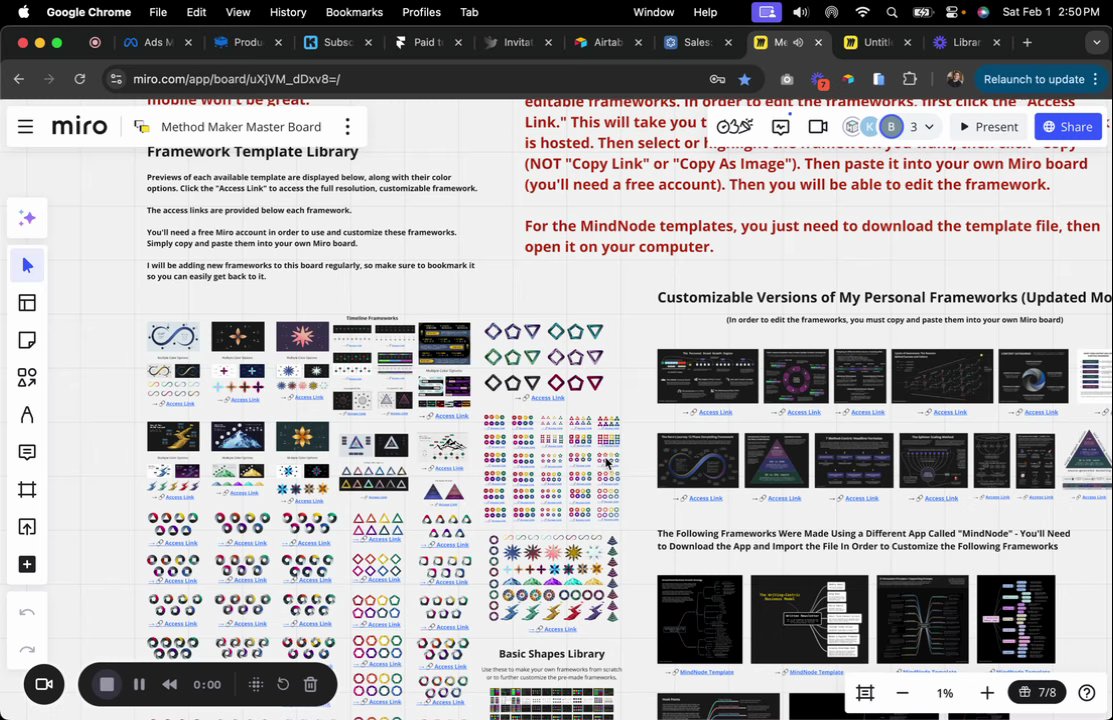Expand the collaborators list chevron
The image size is (1113, 720).
coord(929,127)
